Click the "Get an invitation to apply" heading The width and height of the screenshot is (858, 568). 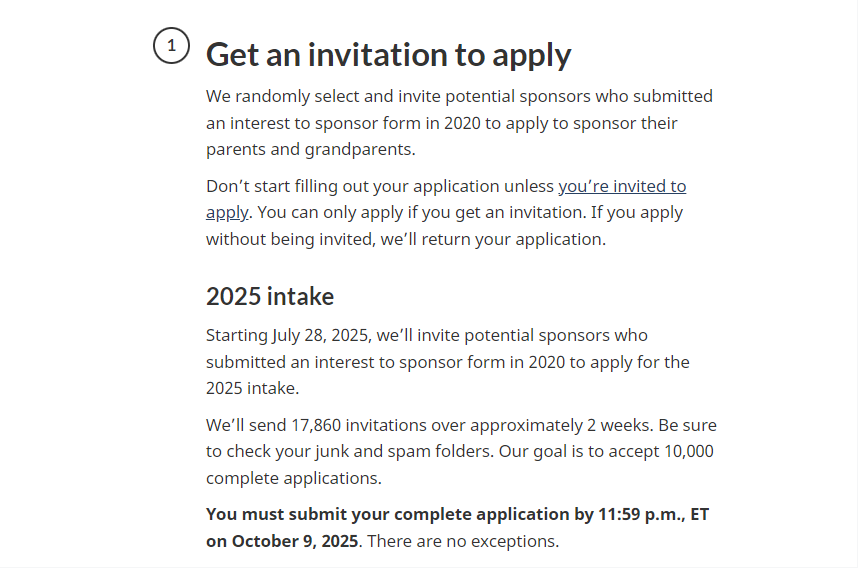(389, 55)
